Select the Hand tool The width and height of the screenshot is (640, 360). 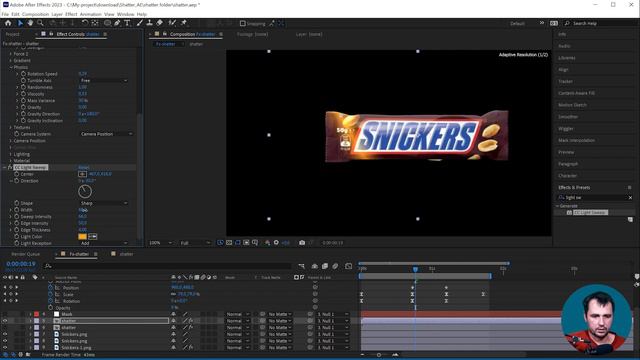click(x=30, y=23)
